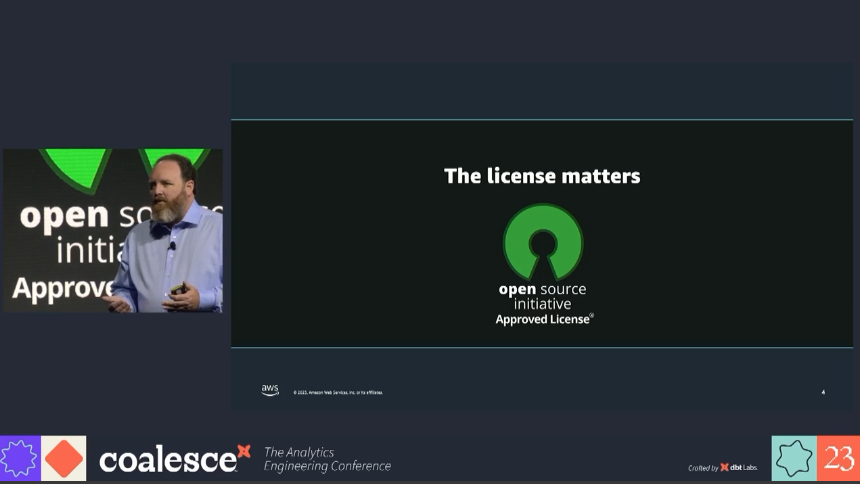The height and width of the screenshot is (484, 860).
Task: Click 'Approved License' text on slide
Action: click(544, 319)
